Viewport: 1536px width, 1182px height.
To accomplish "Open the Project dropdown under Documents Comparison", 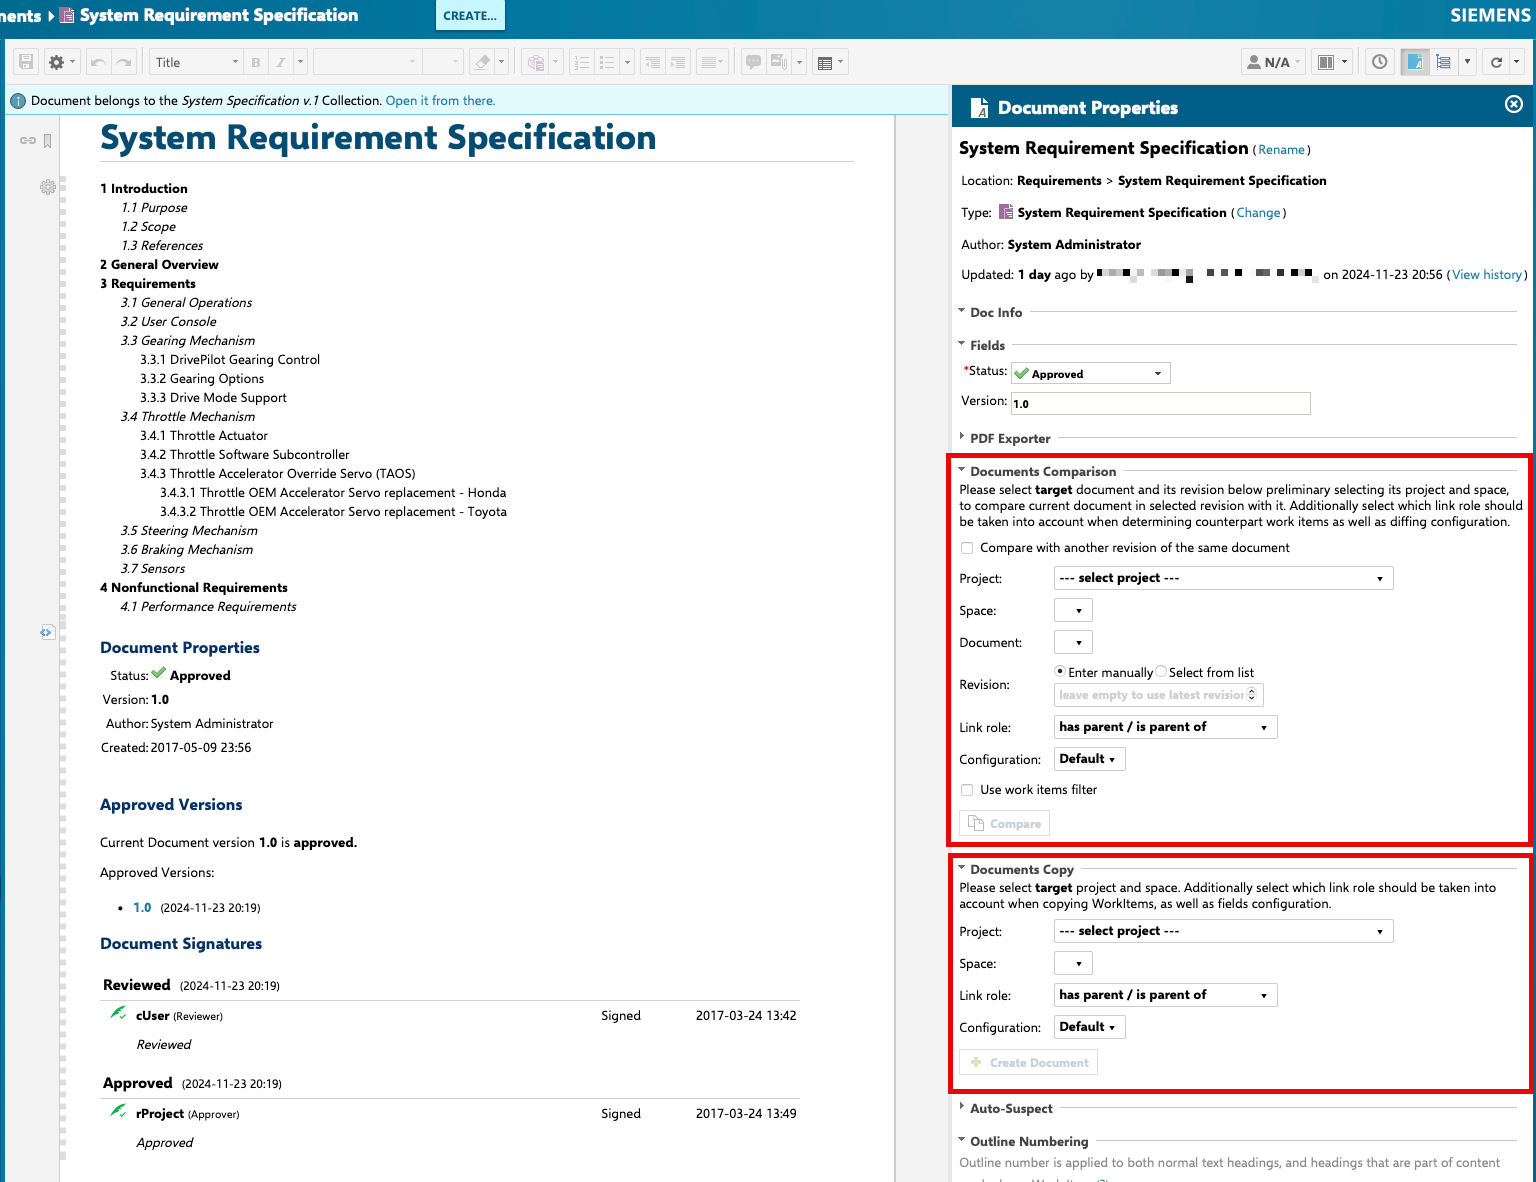I will (x=1222, y=578).
